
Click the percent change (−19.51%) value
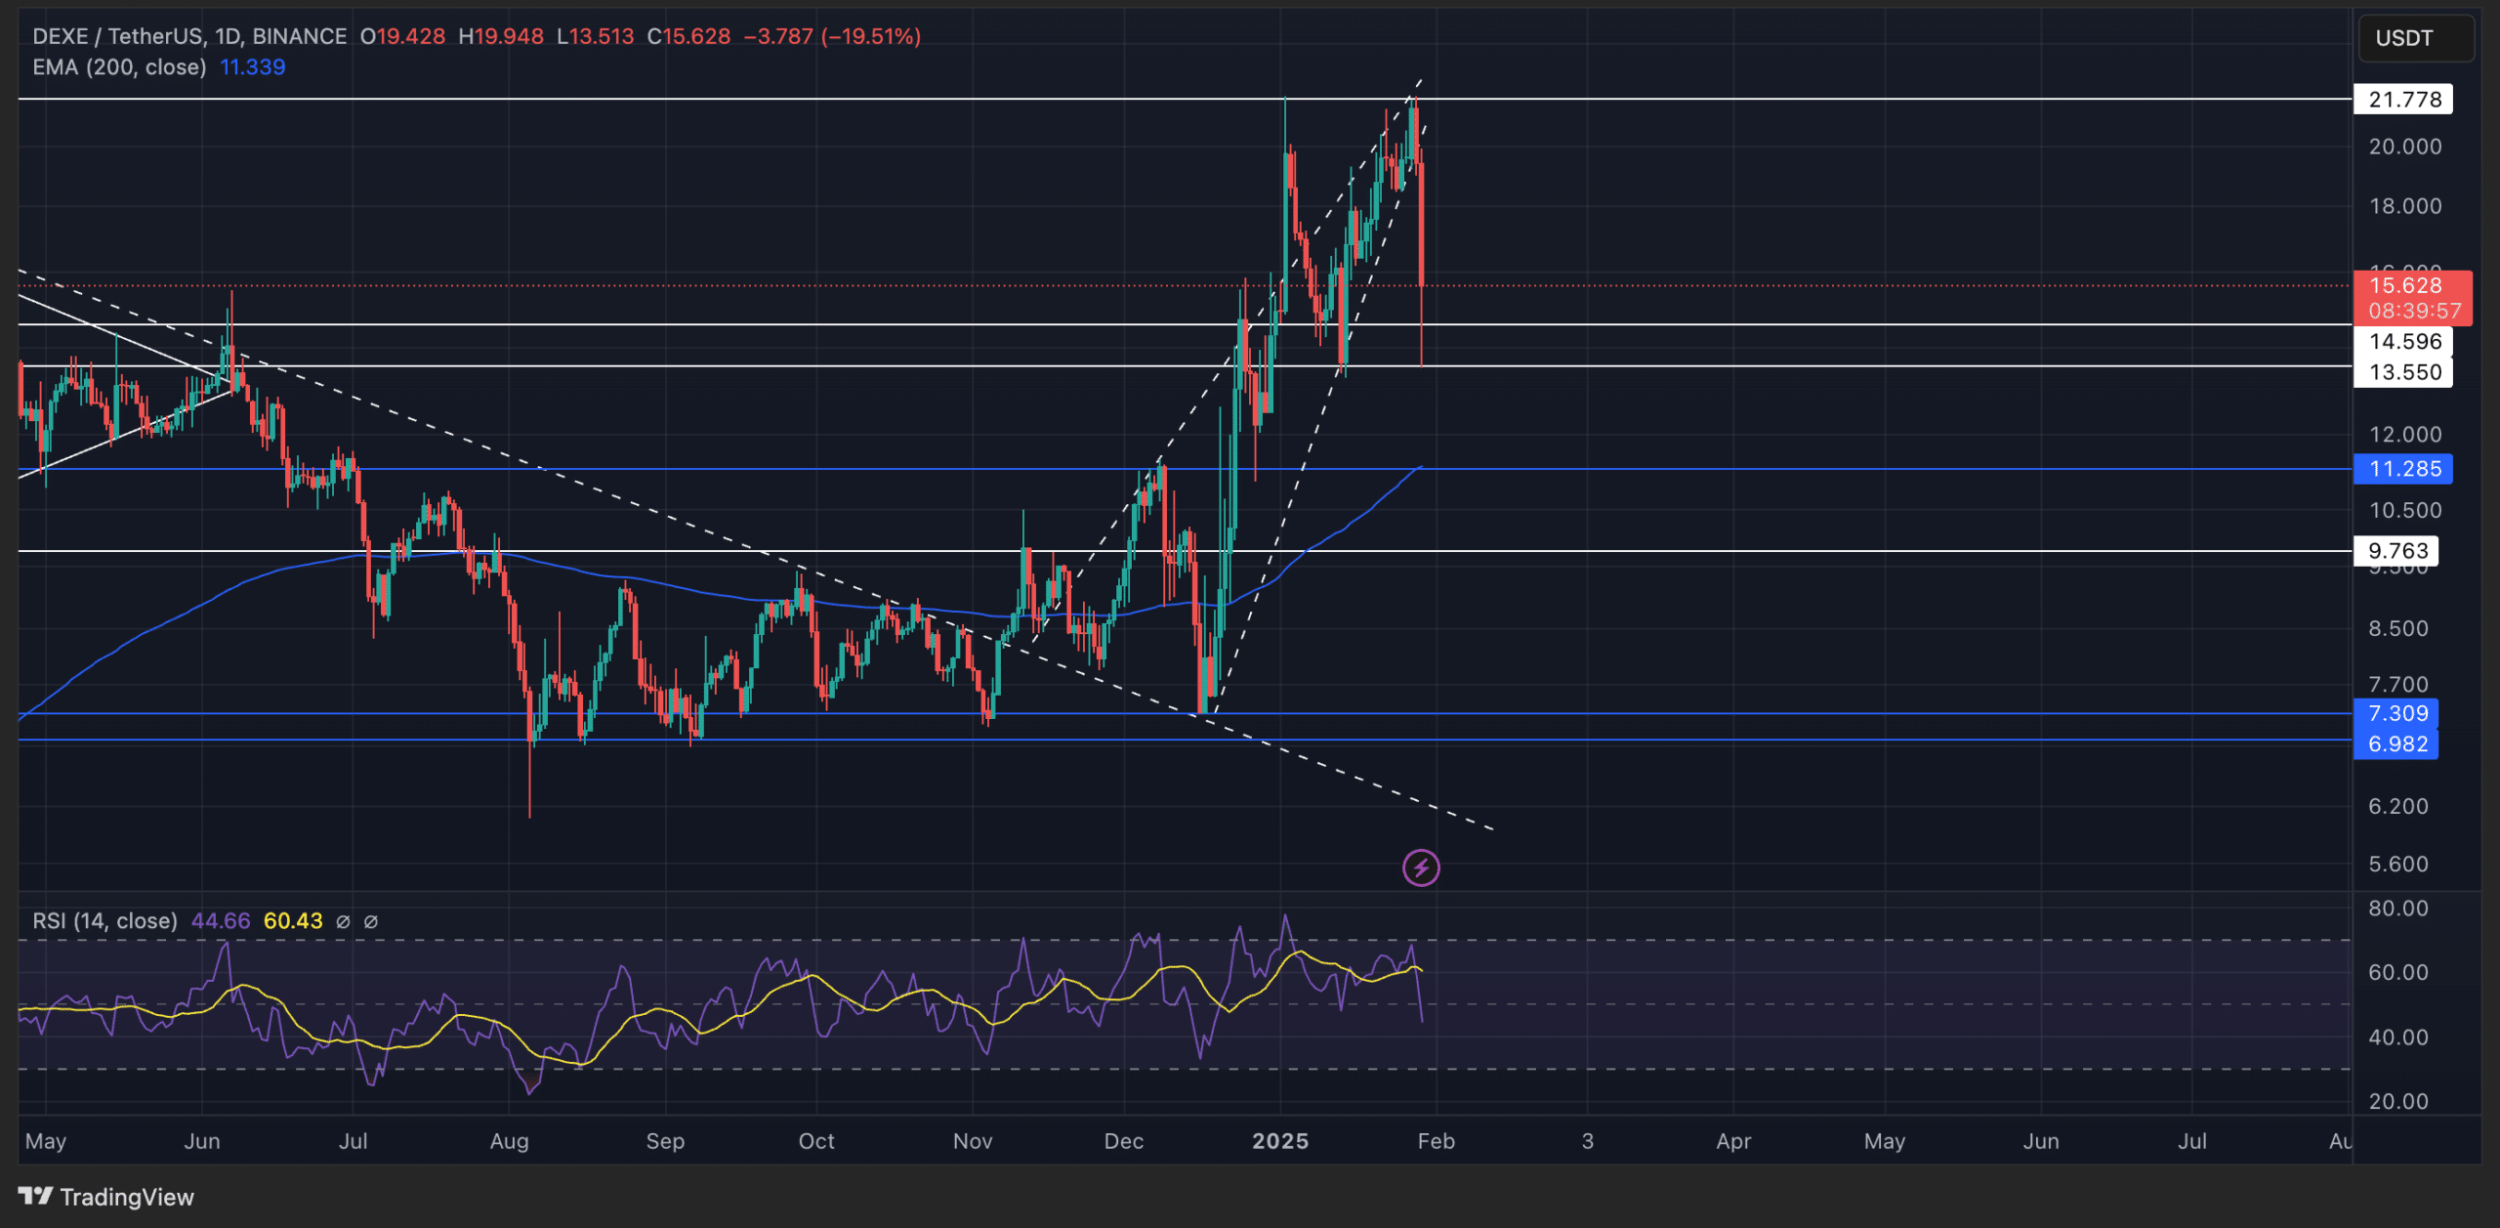871,36
